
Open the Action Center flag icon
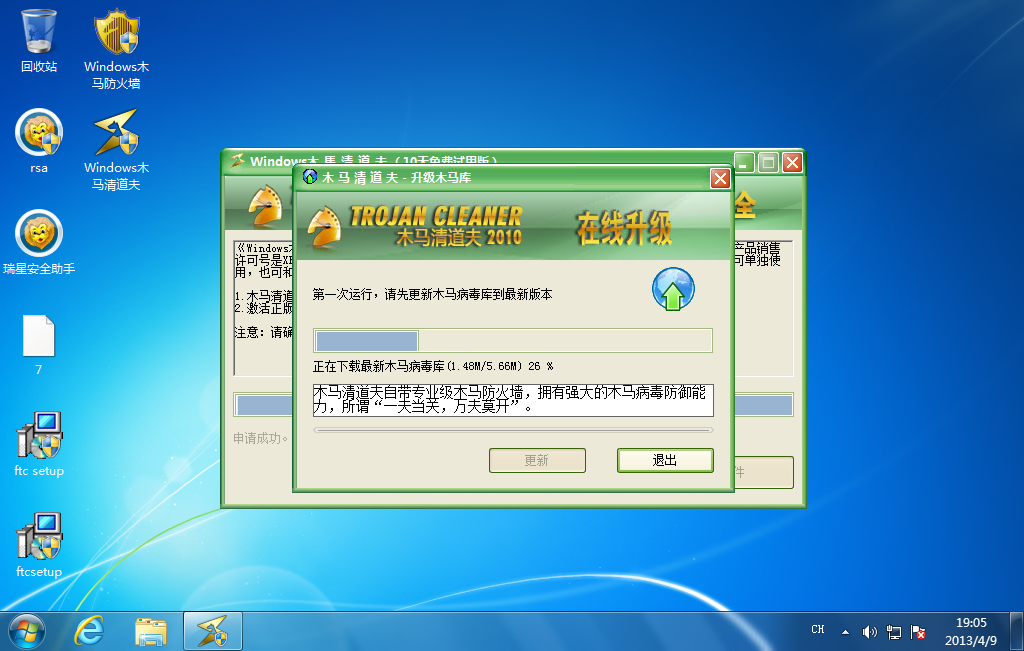[918, 631]
